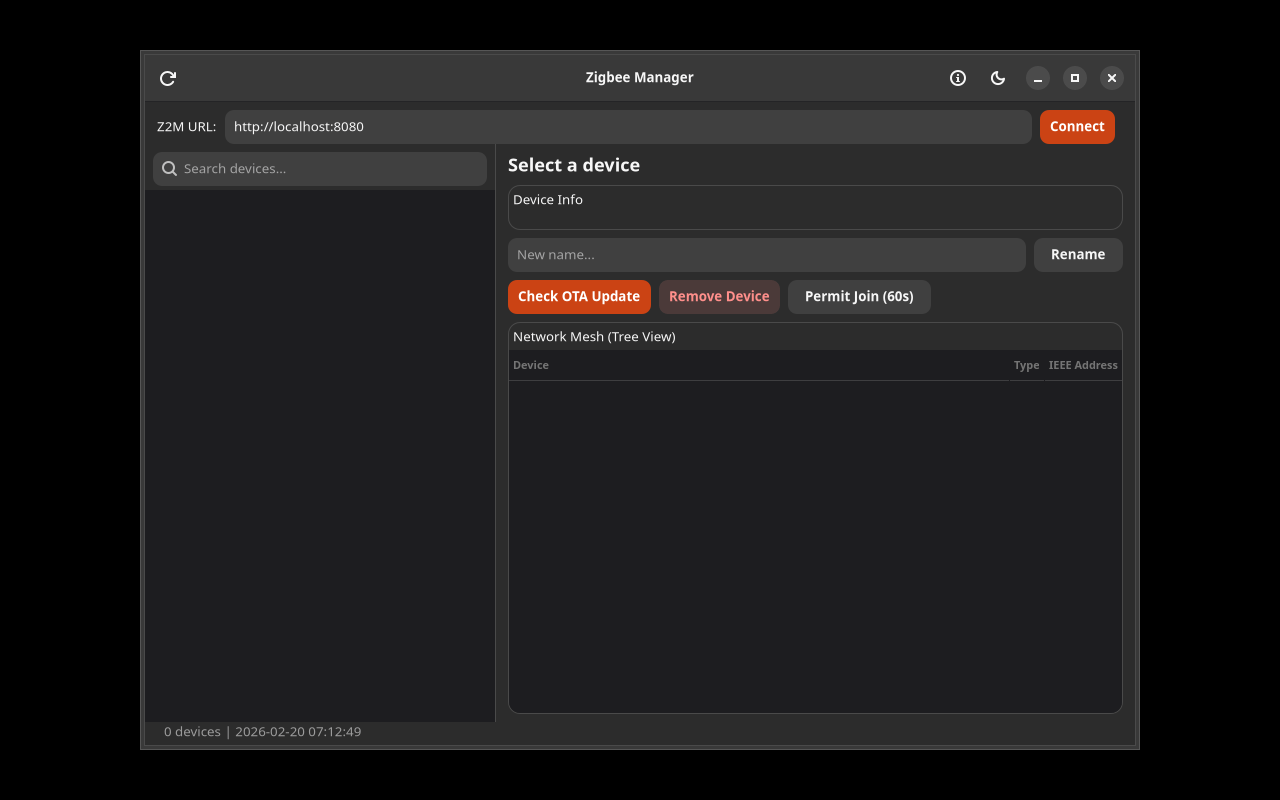
Task: Click the Device column header
Action: pyautogui.click(x=530, y=365)
